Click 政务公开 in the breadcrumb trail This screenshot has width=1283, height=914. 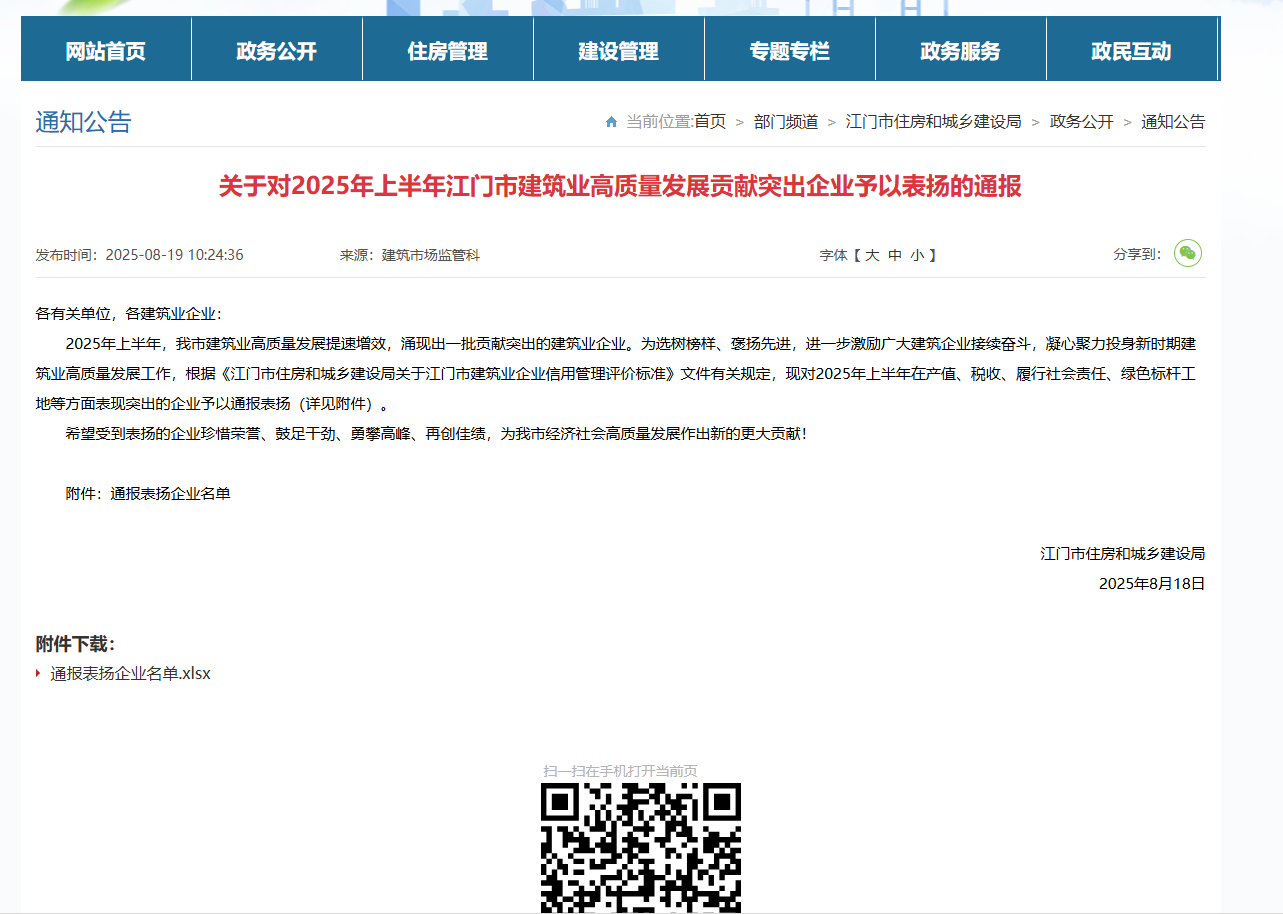pyautogui.click(x=1081, y=122)
